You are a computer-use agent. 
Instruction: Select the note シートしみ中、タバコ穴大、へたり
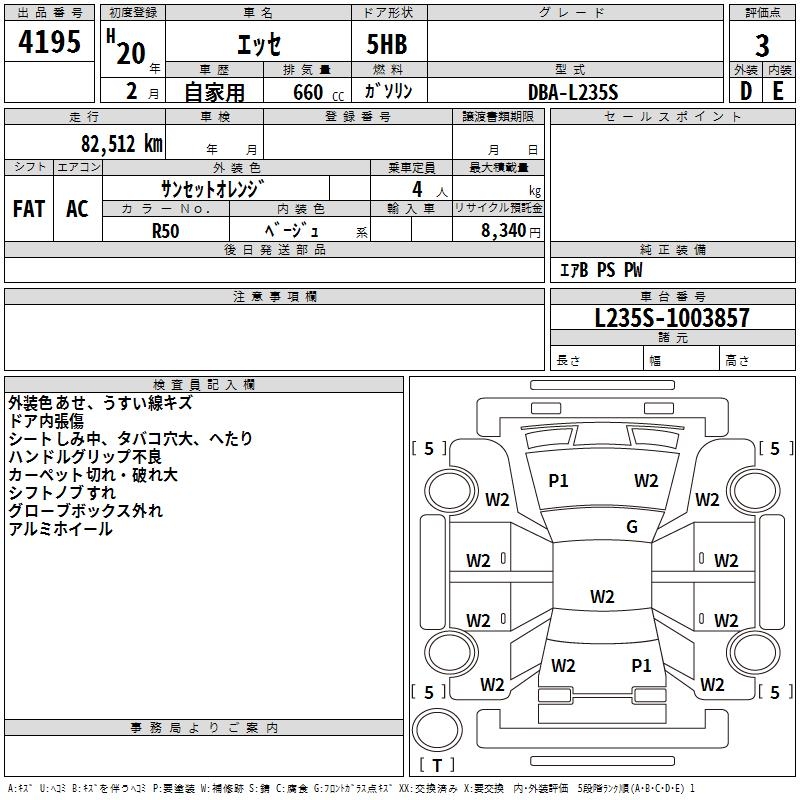[x=131, y=439]
